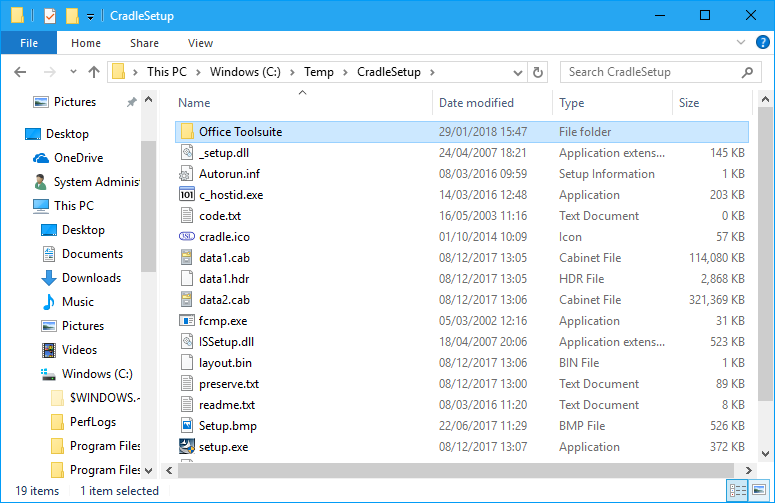Expand the chevron after Temp in breadcrumb

coord(345,73)
